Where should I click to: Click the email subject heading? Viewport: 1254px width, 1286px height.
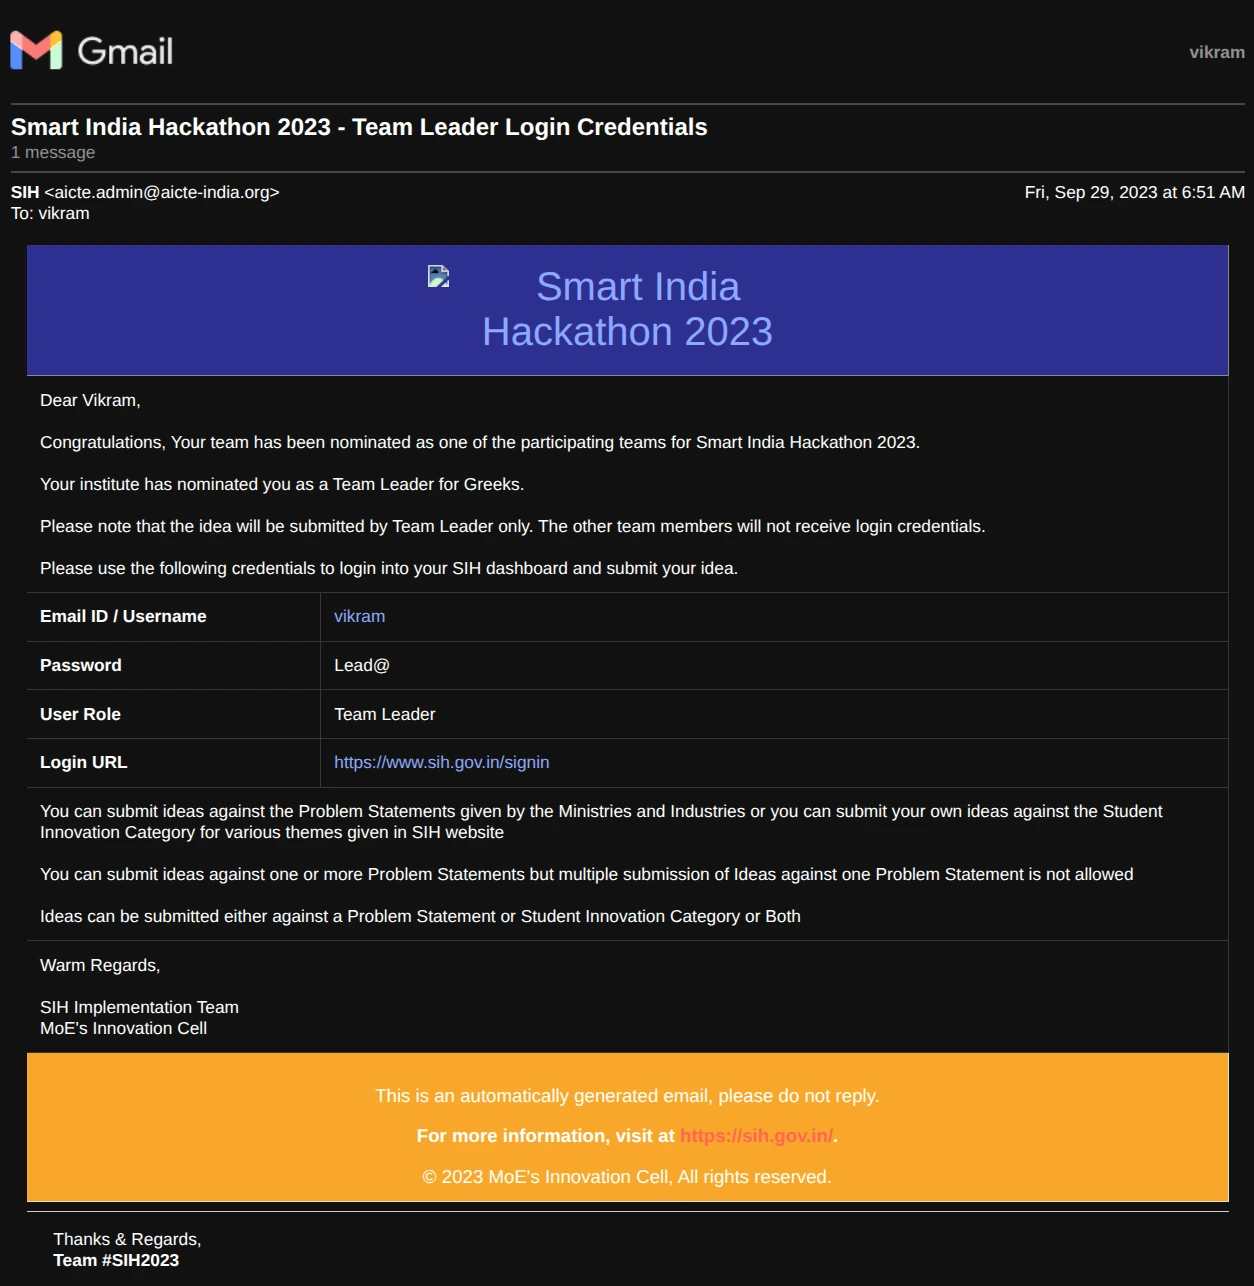coord(359,127)
